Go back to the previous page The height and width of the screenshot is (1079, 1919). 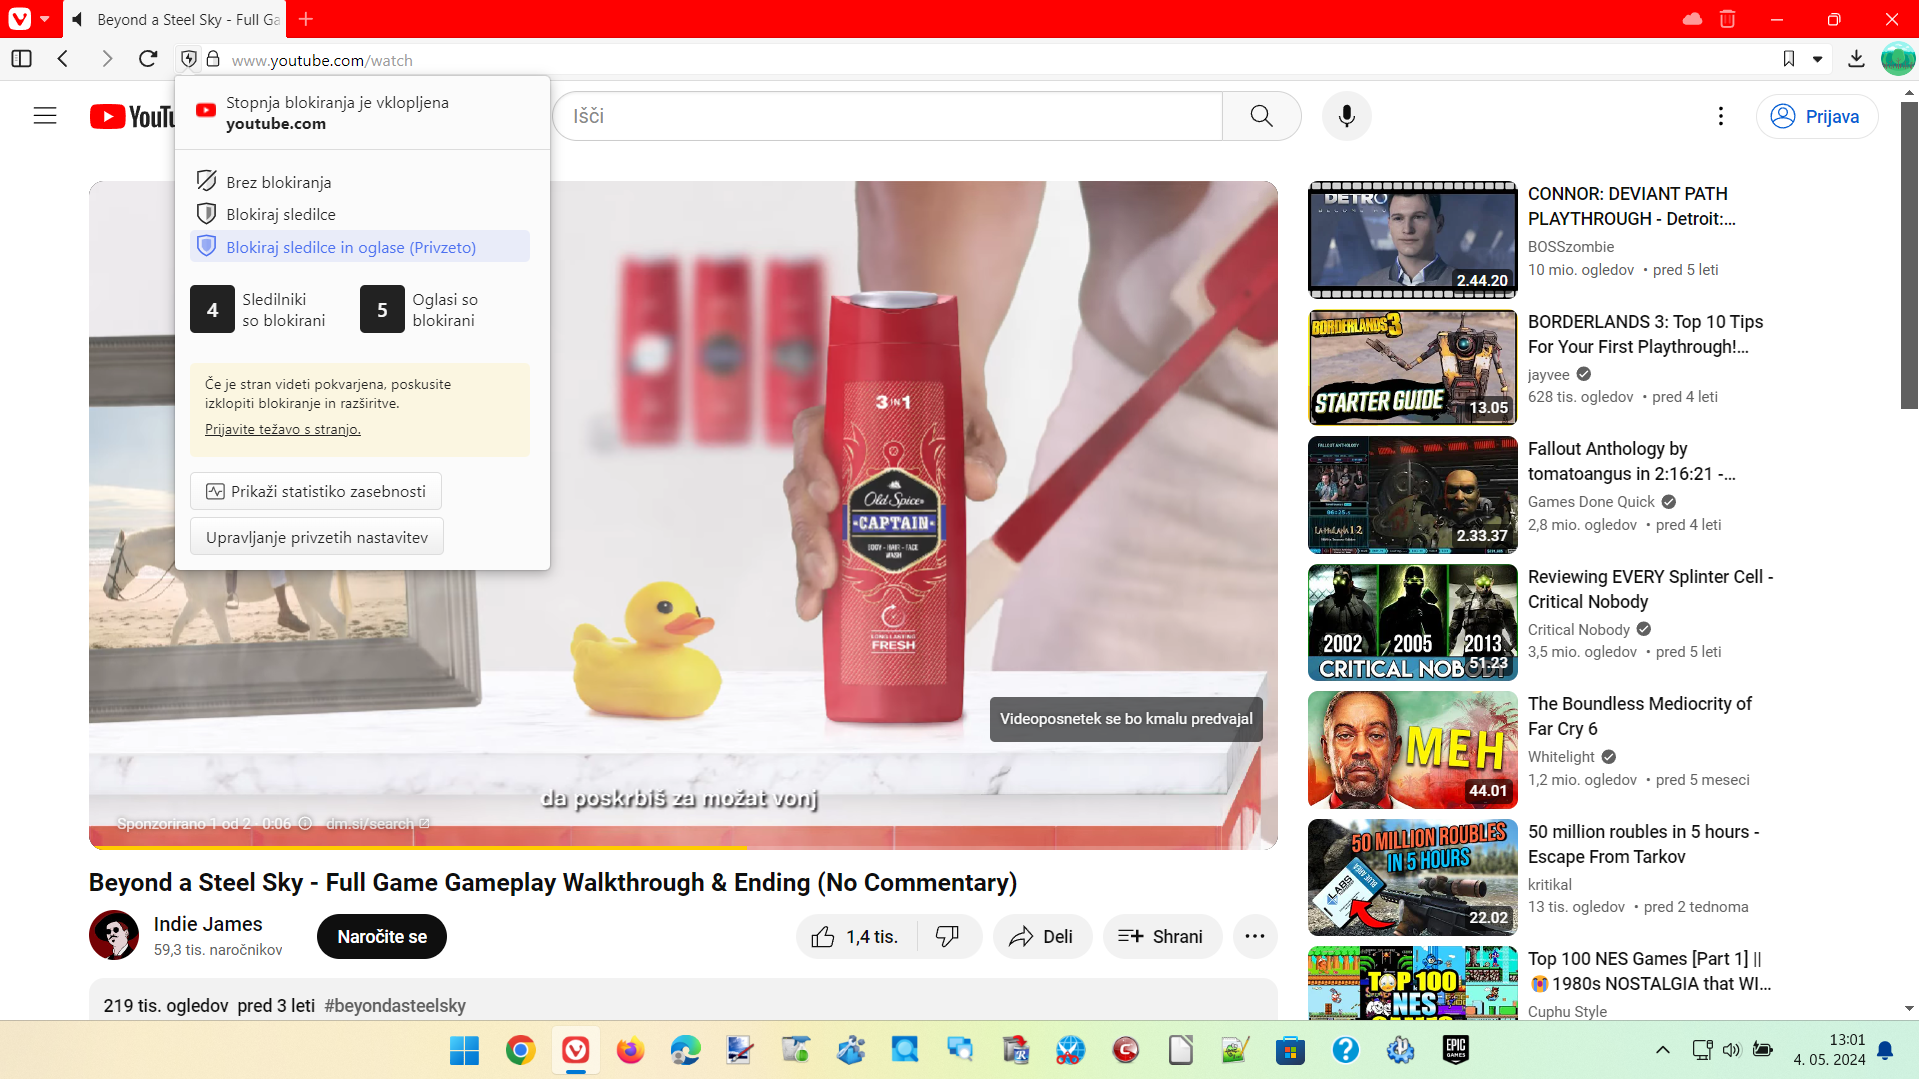click(x=63, y=59)
